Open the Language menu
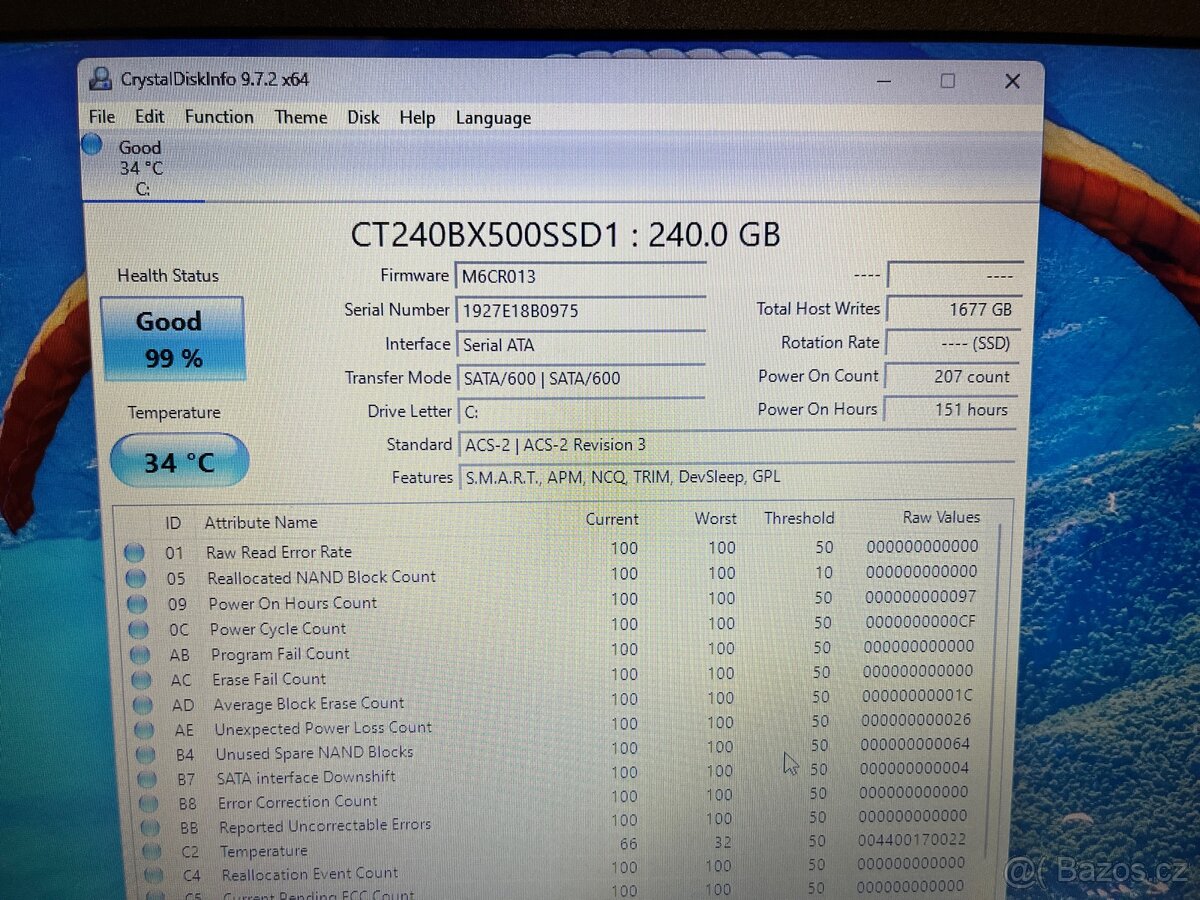The image size is (1200, 900). tap(492, 117)
